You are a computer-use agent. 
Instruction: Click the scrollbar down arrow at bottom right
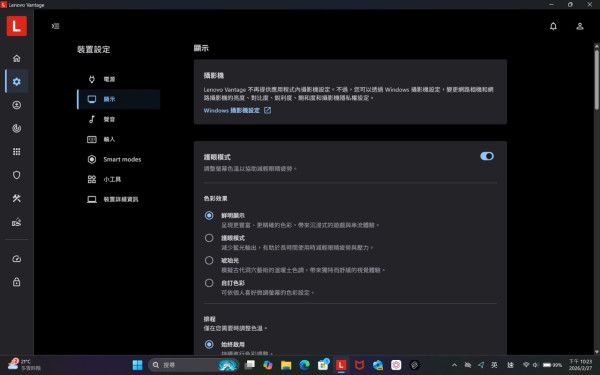pos(597,351)
